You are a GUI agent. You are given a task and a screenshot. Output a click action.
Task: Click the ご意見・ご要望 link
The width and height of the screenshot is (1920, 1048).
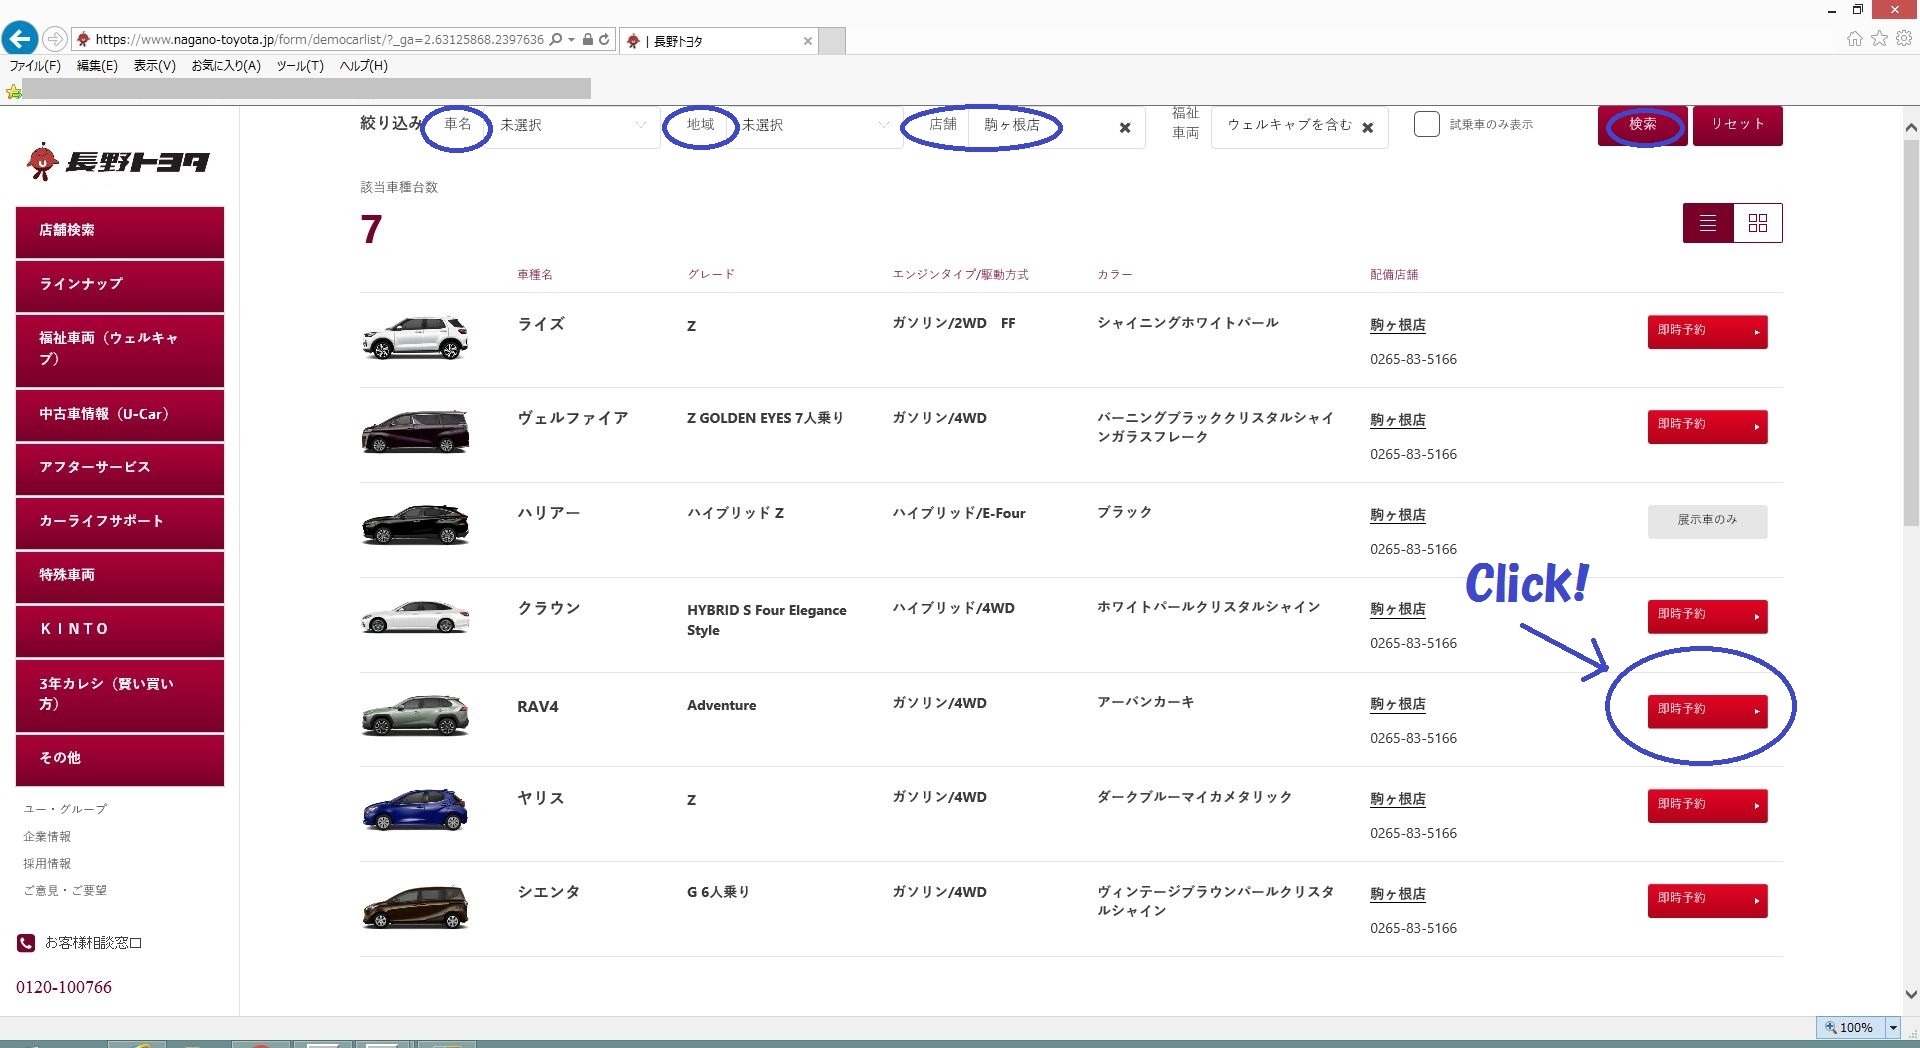[x=65, y=890]
